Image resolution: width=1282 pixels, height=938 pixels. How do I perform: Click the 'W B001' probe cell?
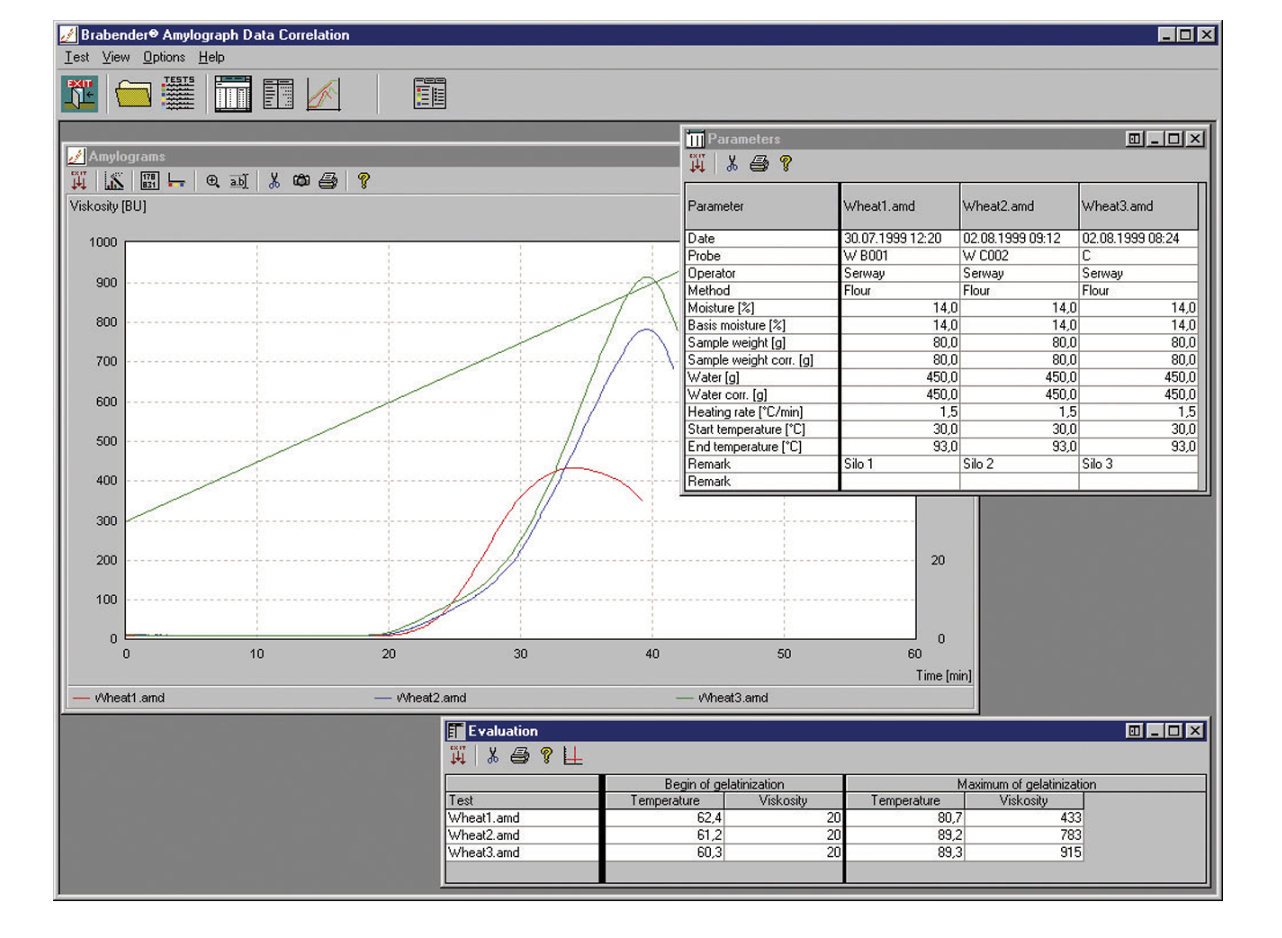(899, 256)
